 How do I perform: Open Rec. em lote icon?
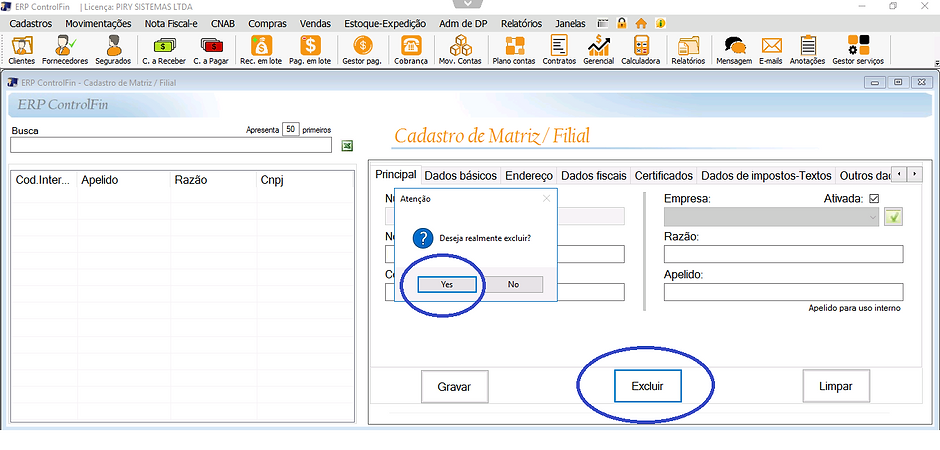point(261,50)
